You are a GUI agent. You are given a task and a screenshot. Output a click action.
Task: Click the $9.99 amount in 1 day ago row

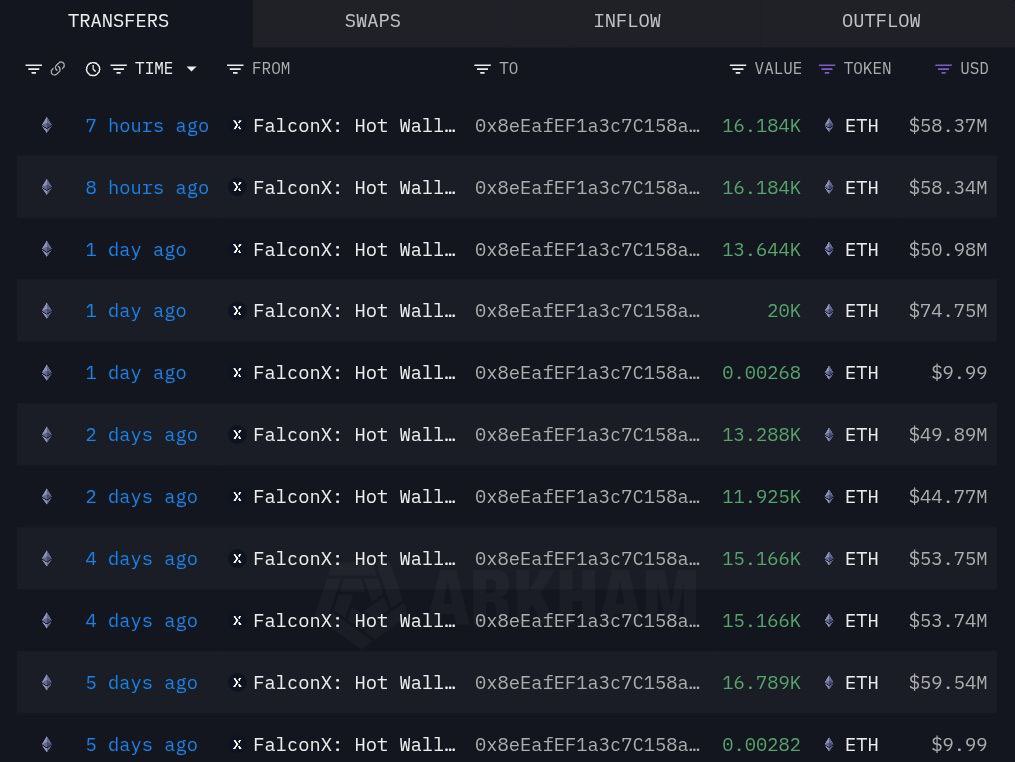pyautogui.click(x=959, y=373)
